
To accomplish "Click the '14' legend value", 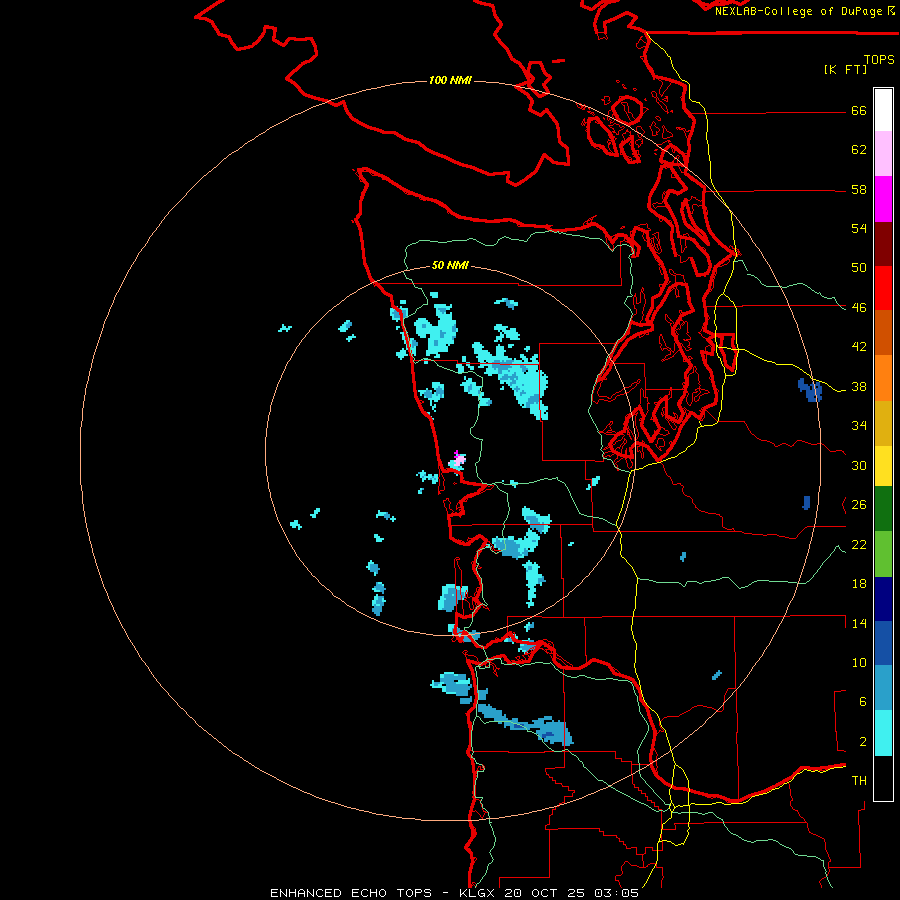I will click(x=859, y=623).
